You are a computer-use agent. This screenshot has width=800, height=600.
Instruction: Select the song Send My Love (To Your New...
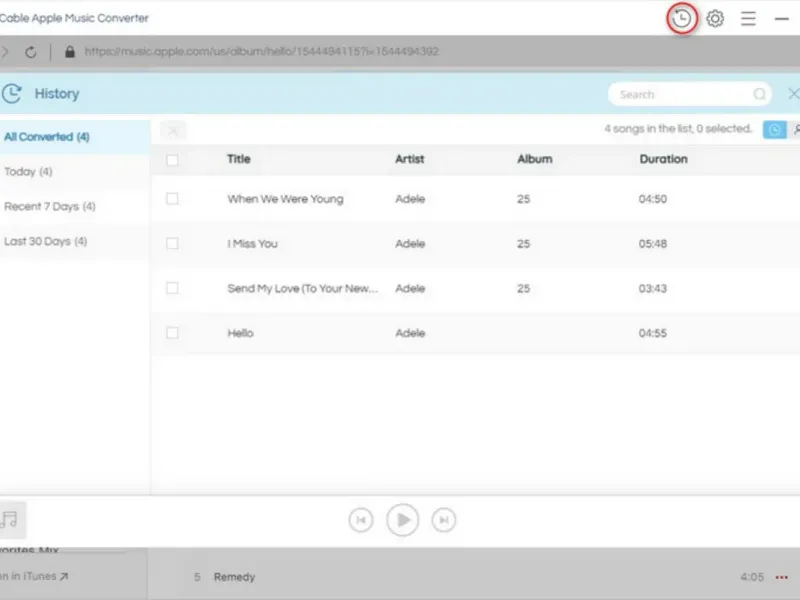[x=303, y=289]
